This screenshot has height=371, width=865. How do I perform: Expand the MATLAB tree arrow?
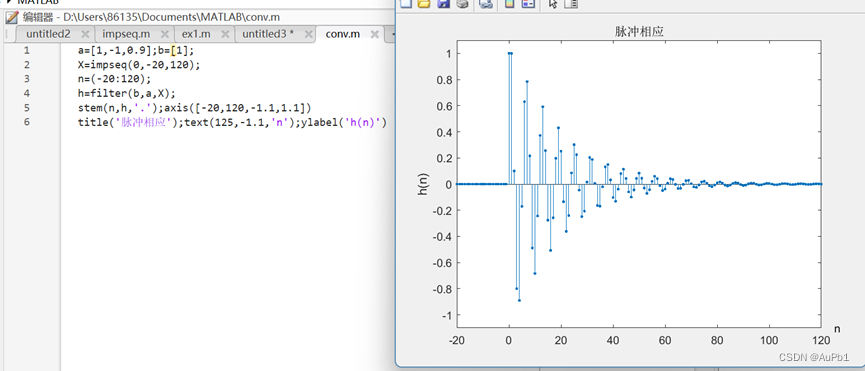tap(9, 2)
